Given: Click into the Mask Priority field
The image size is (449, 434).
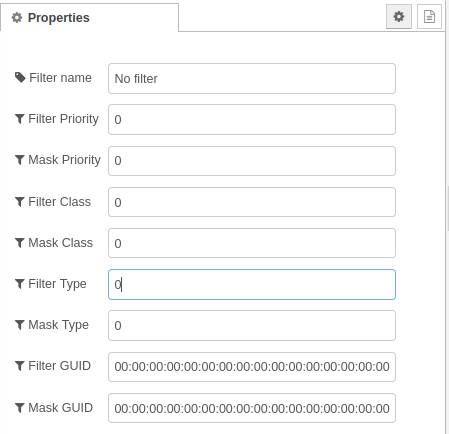Looking at the screenshot, I should (x=252, y=161).
